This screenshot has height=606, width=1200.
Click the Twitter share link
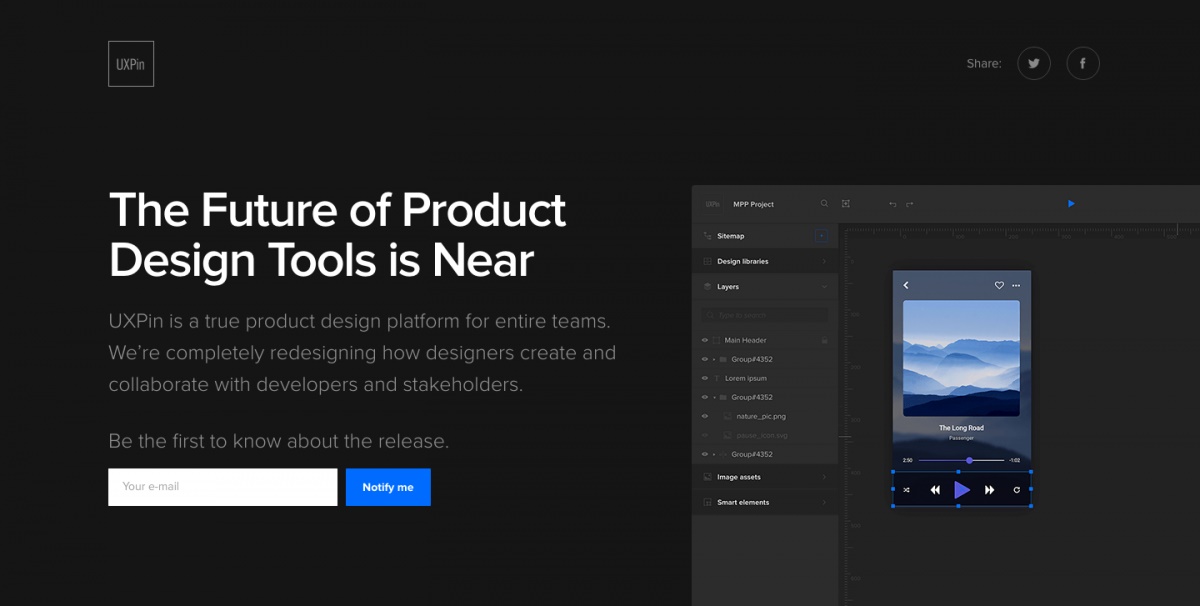tap(1033, 63)
